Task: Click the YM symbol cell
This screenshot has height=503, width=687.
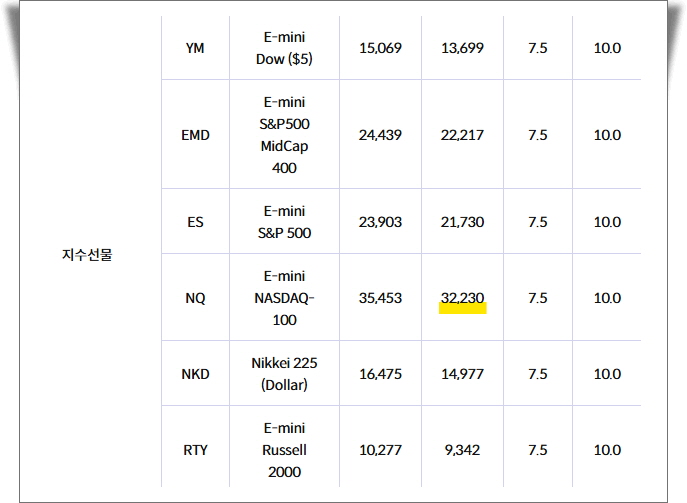Action: 195,48
